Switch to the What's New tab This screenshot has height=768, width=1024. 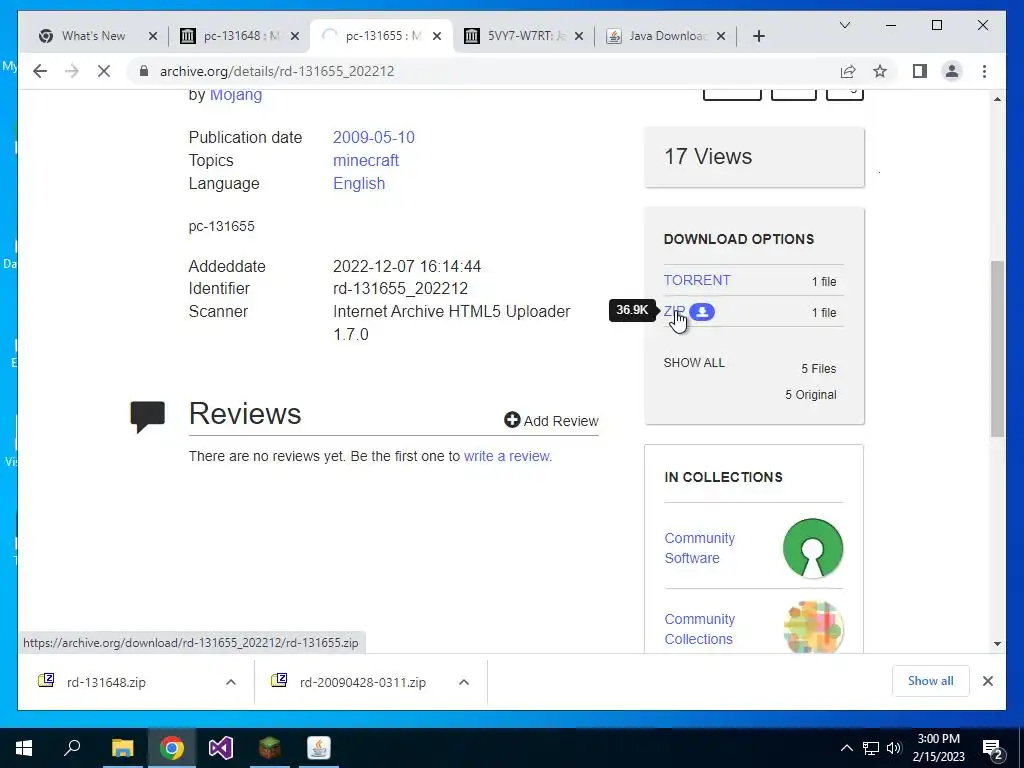(93, 36)
